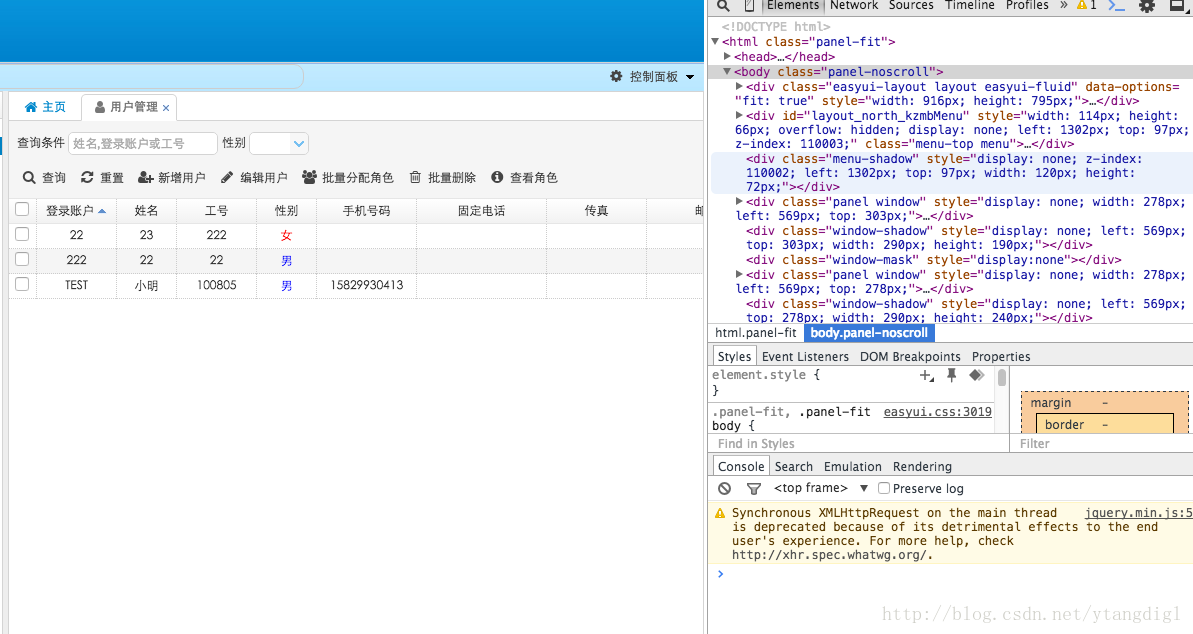
Task: Check the row for user TEST
Action: pyautogui.click(x=22, y=285)
